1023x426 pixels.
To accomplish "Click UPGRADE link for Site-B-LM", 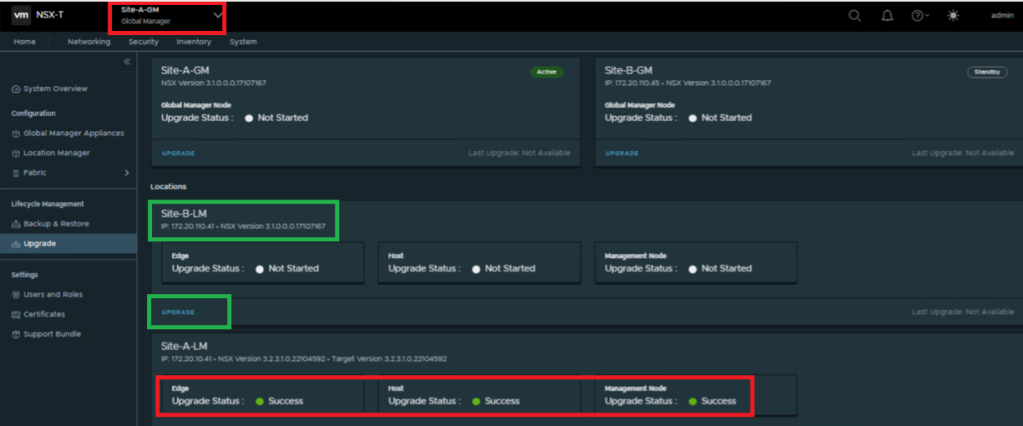I will pos(178,313).
